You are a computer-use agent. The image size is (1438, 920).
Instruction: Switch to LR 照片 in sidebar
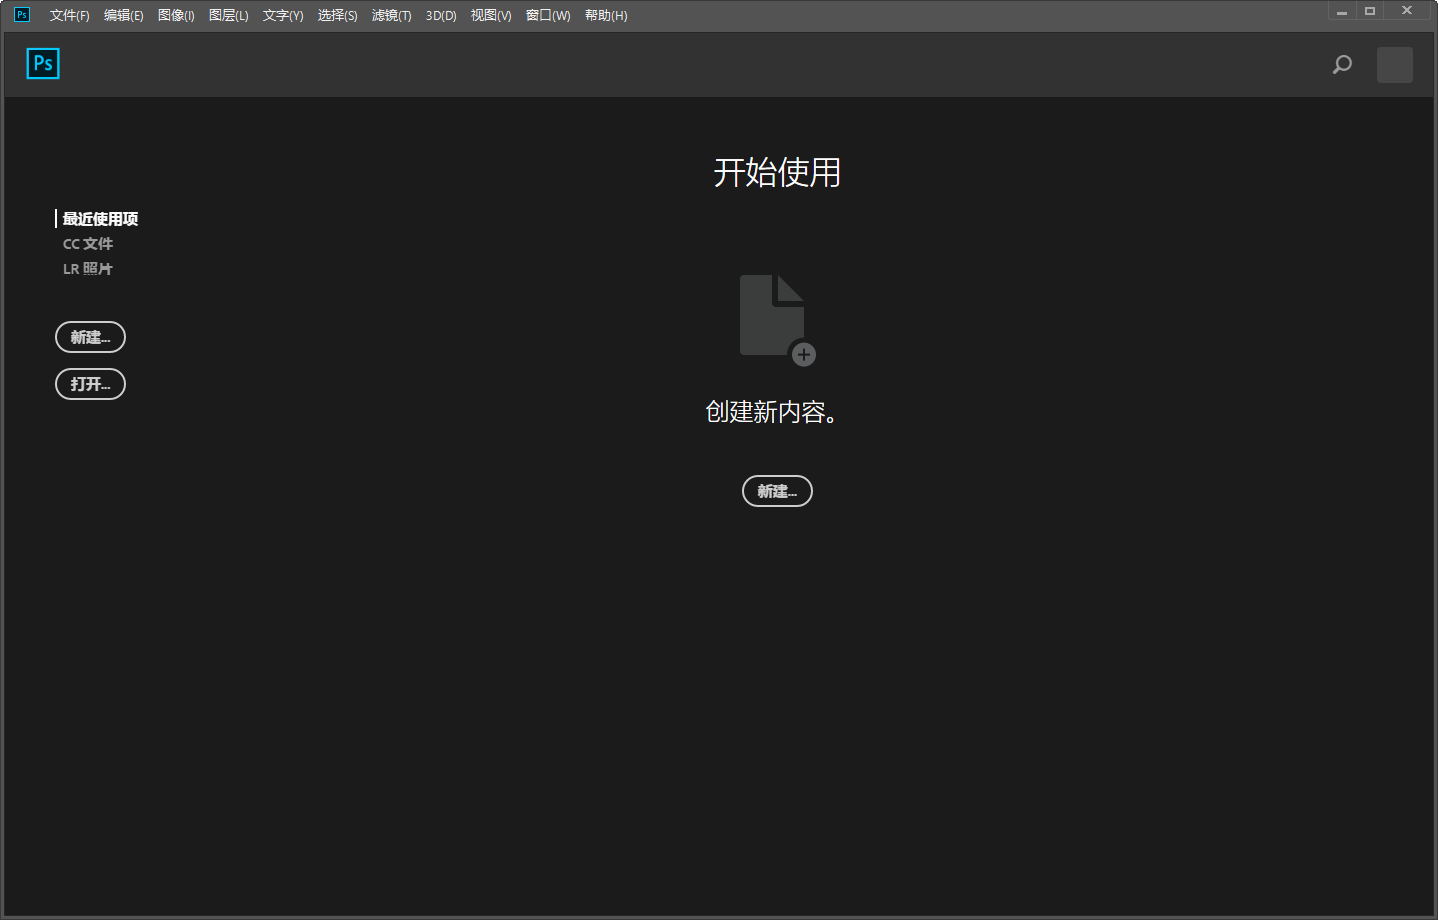[x=88, y=269]
